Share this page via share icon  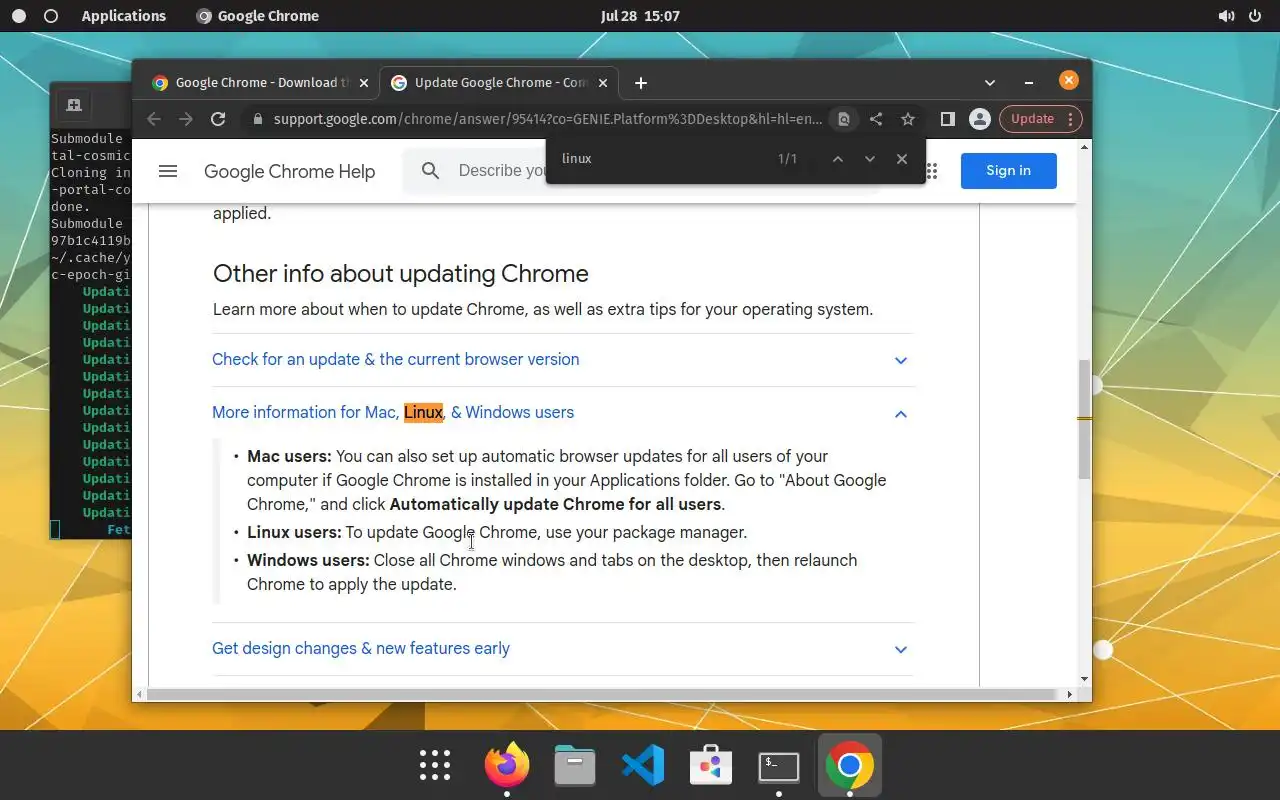tap(876, 119)
